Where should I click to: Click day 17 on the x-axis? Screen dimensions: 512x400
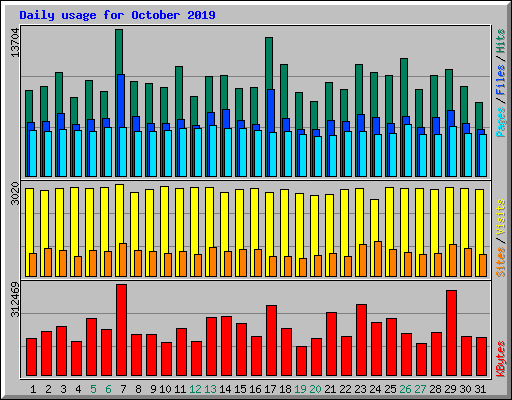pos(270,389)
